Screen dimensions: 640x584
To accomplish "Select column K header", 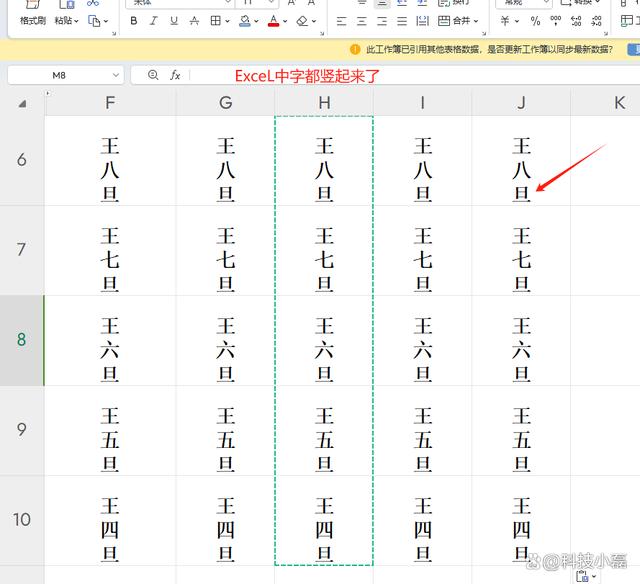I will [x=605, y=102].
